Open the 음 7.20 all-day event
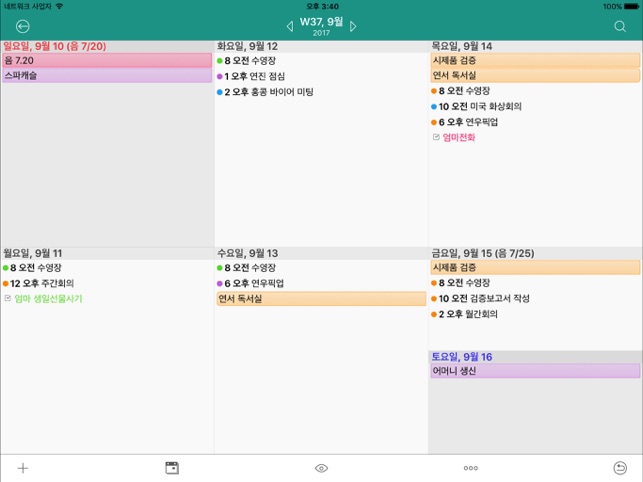 pyautogui.click(x=107, y=60)
